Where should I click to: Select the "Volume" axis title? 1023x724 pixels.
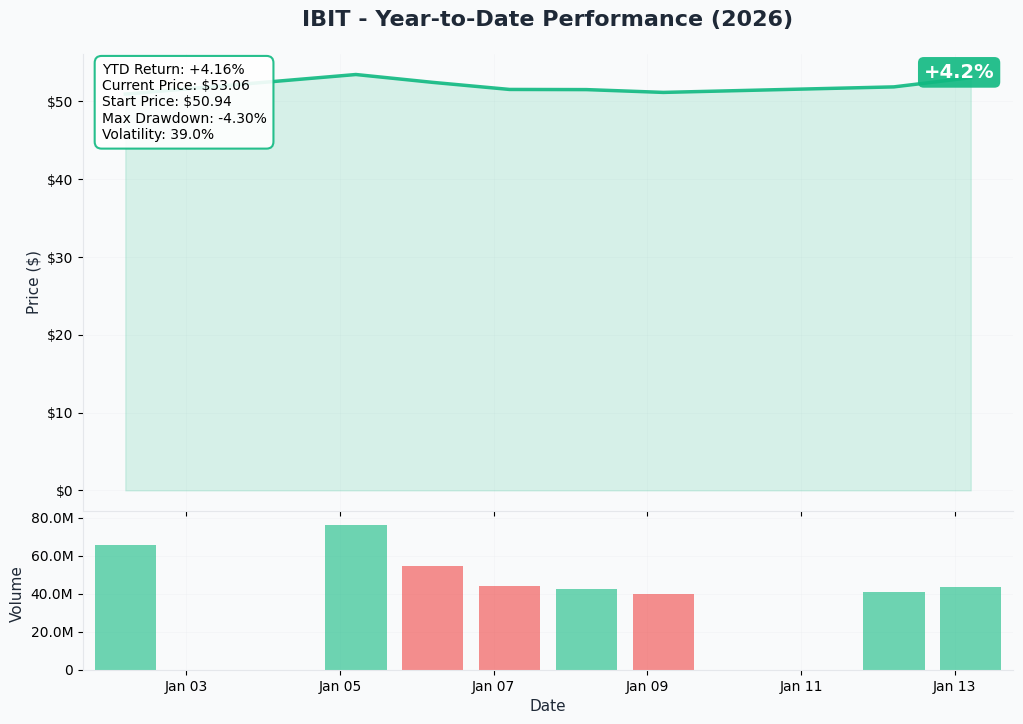(x=16, y=595)
